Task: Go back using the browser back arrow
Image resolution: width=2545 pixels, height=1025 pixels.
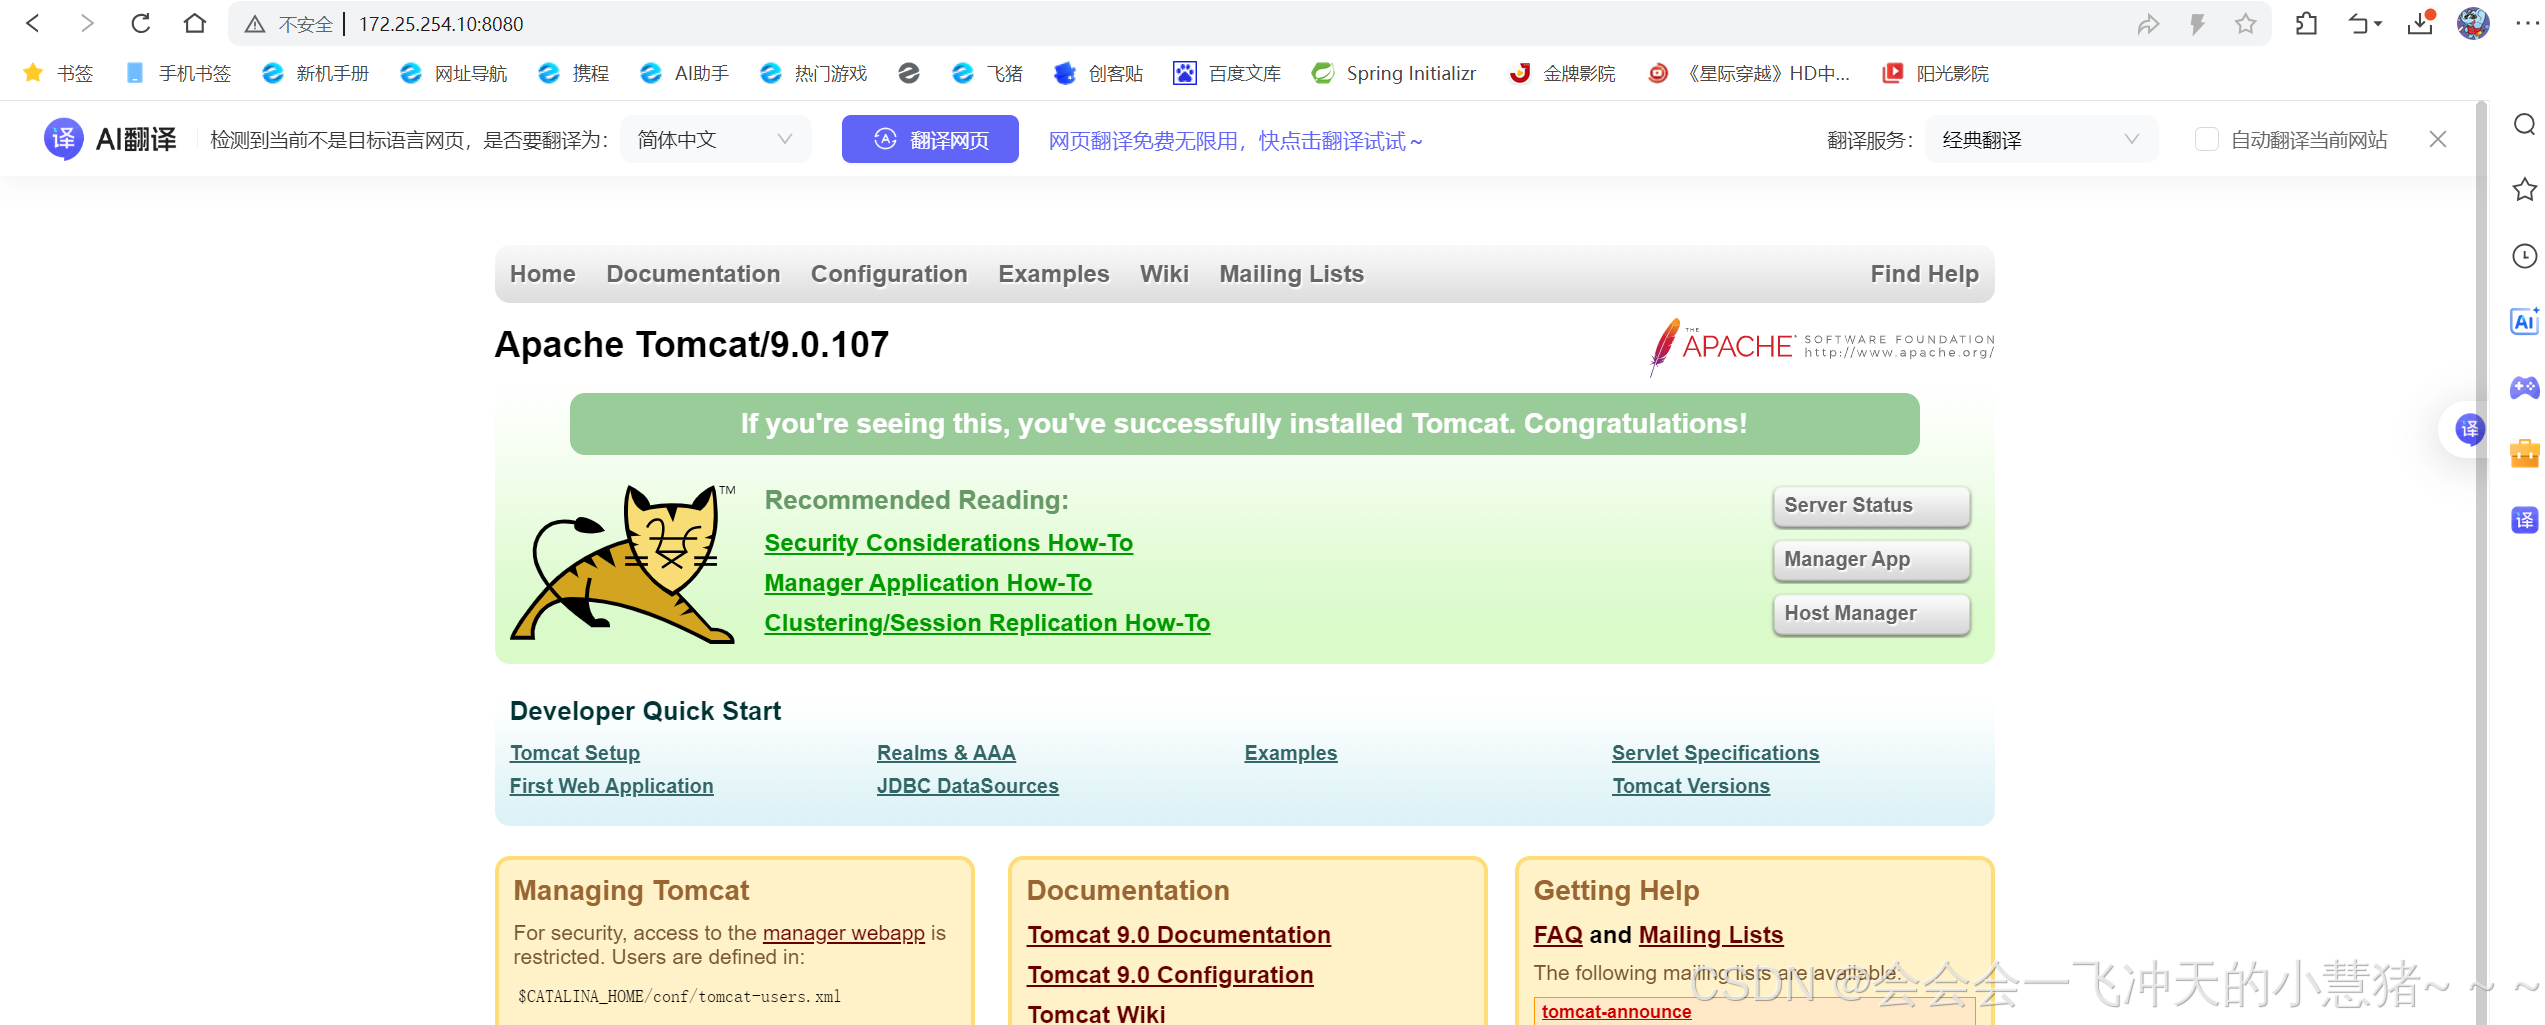Action: pos(32,23)
